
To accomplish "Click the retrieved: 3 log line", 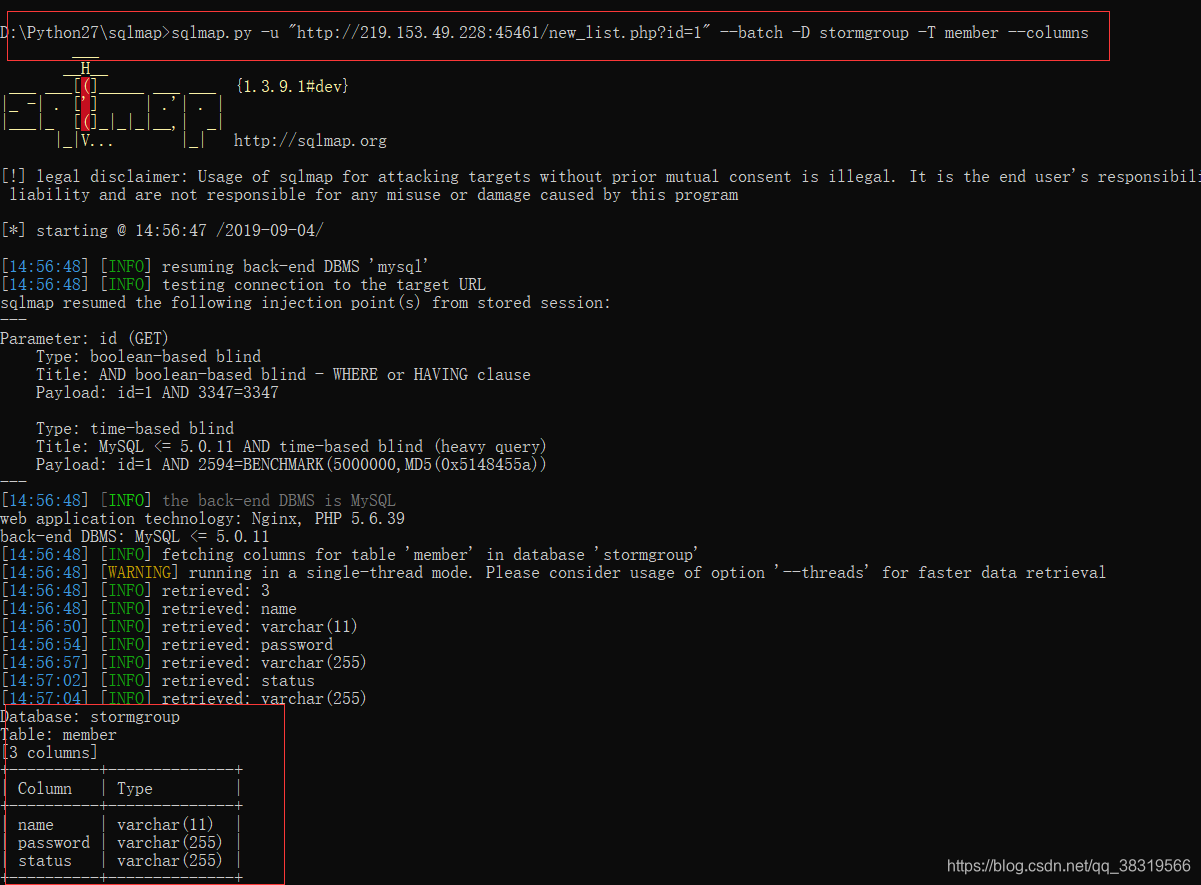I will [135, 591].
